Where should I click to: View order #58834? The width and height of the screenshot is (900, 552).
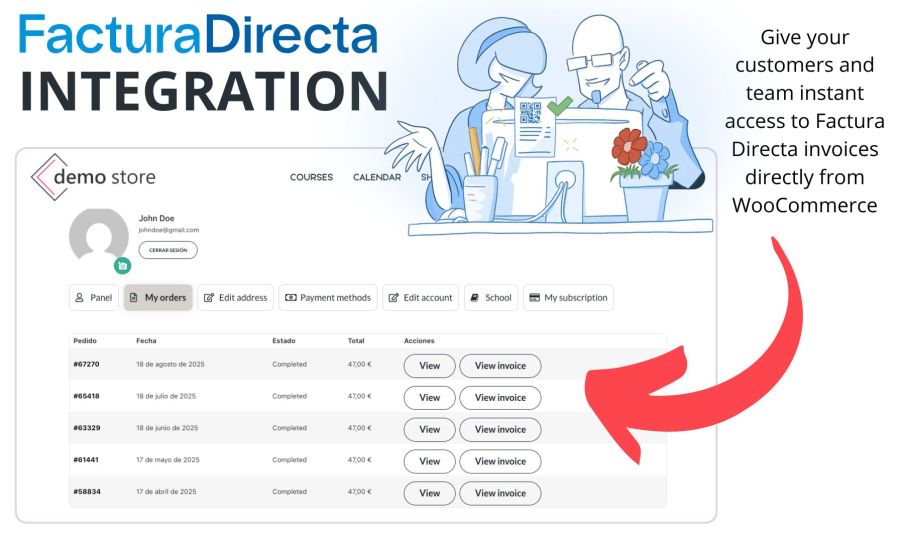(x=429, y=493)
